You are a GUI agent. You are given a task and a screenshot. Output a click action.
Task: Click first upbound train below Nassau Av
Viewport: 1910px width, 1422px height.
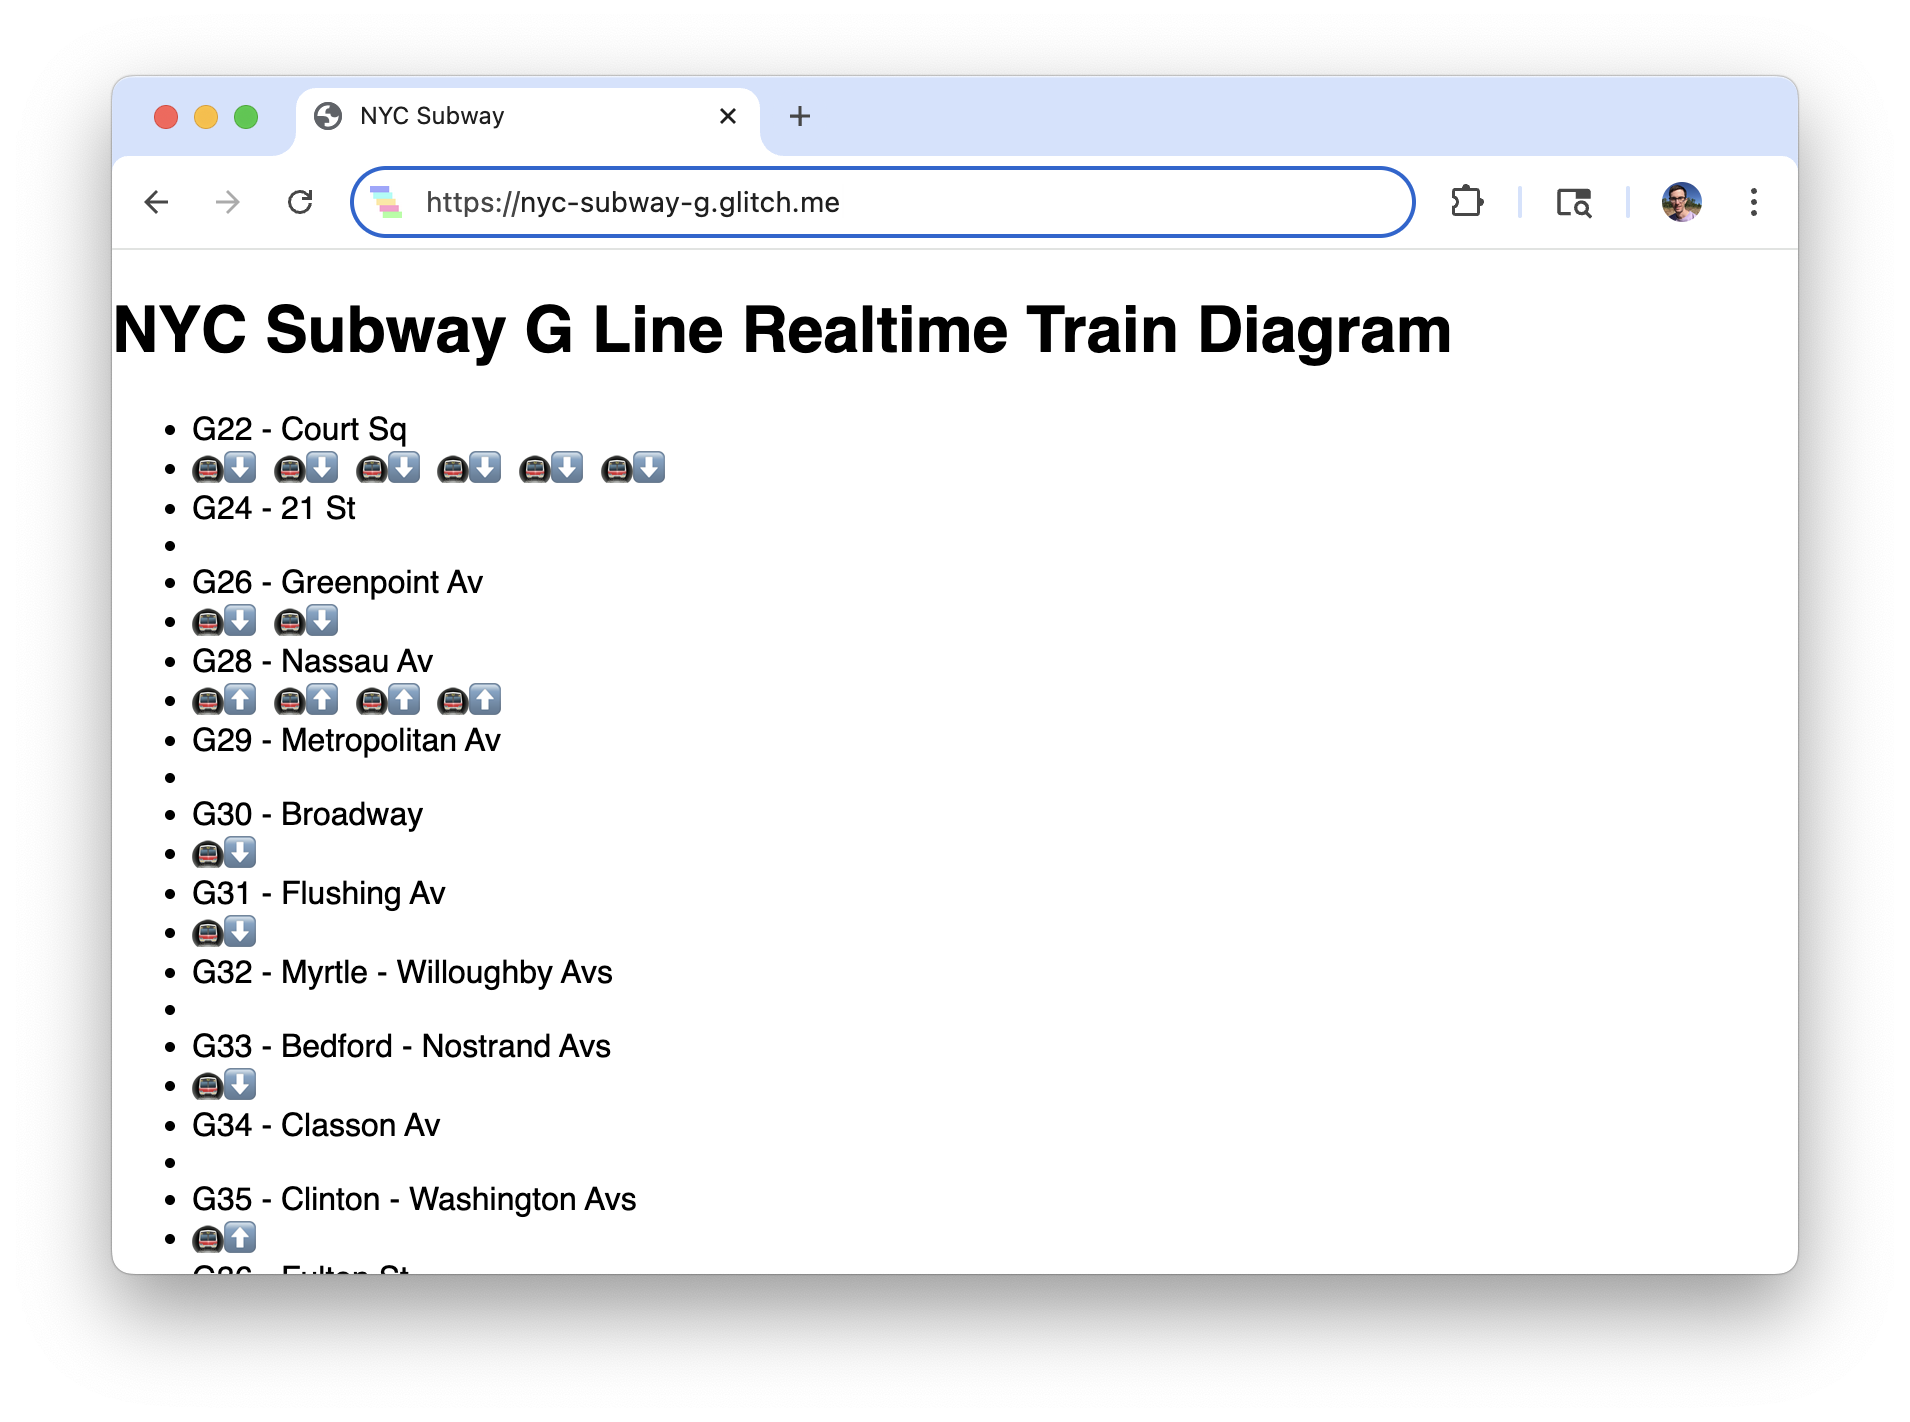tap(224, 700)
